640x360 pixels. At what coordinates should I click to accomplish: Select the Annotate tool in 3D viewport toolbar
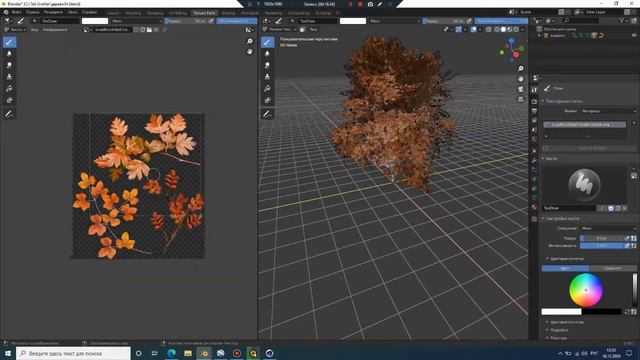[x=268, y=115]
